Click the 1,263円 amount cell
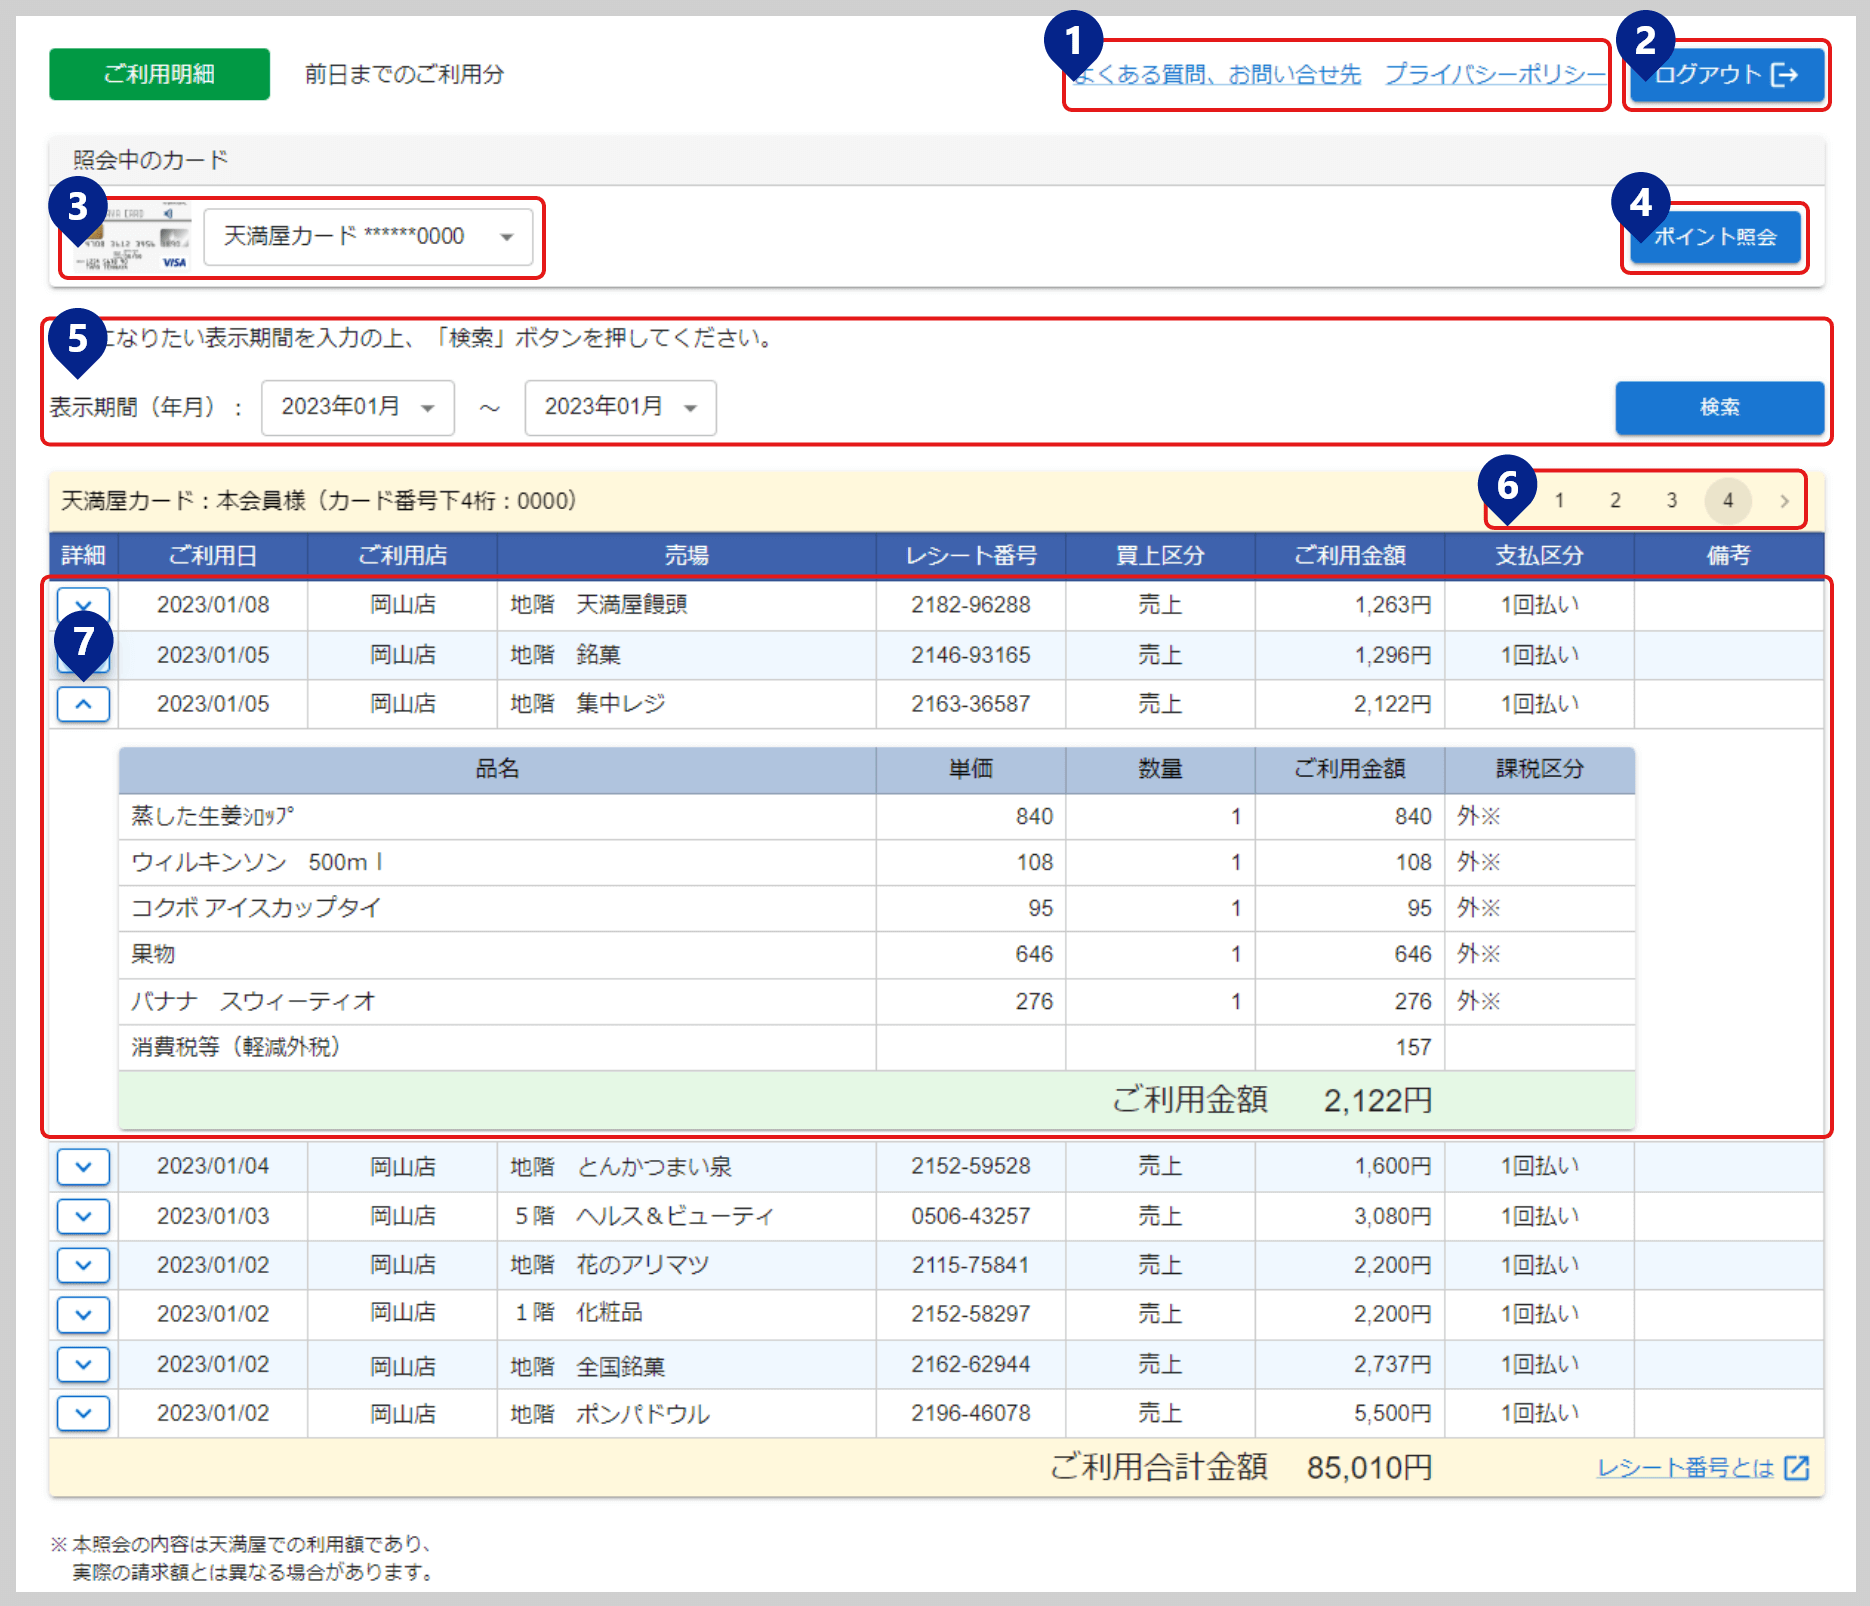 click(x=1350, y=605)
